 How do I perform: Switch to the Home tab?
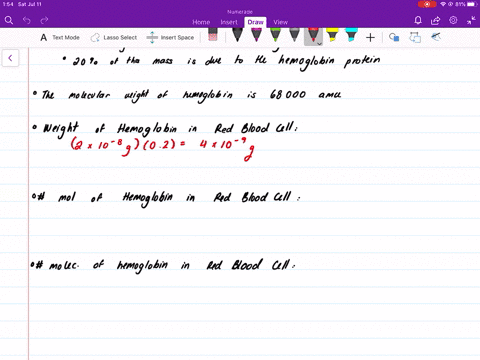click(201, 22)
